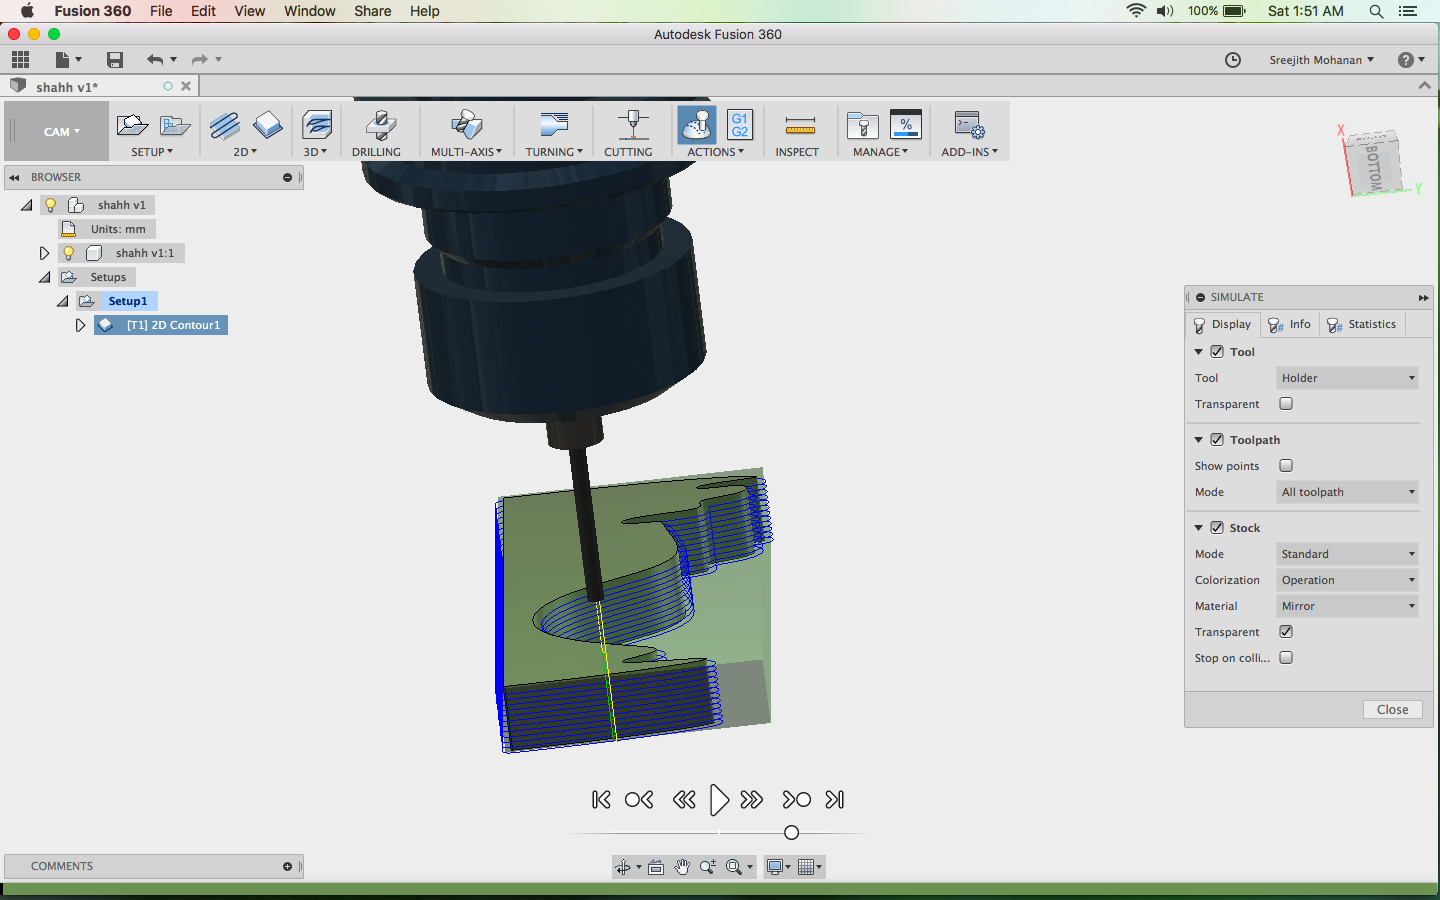Click the New Setup icon
Screen dimensions: 1440x900
tap(132, 126)
